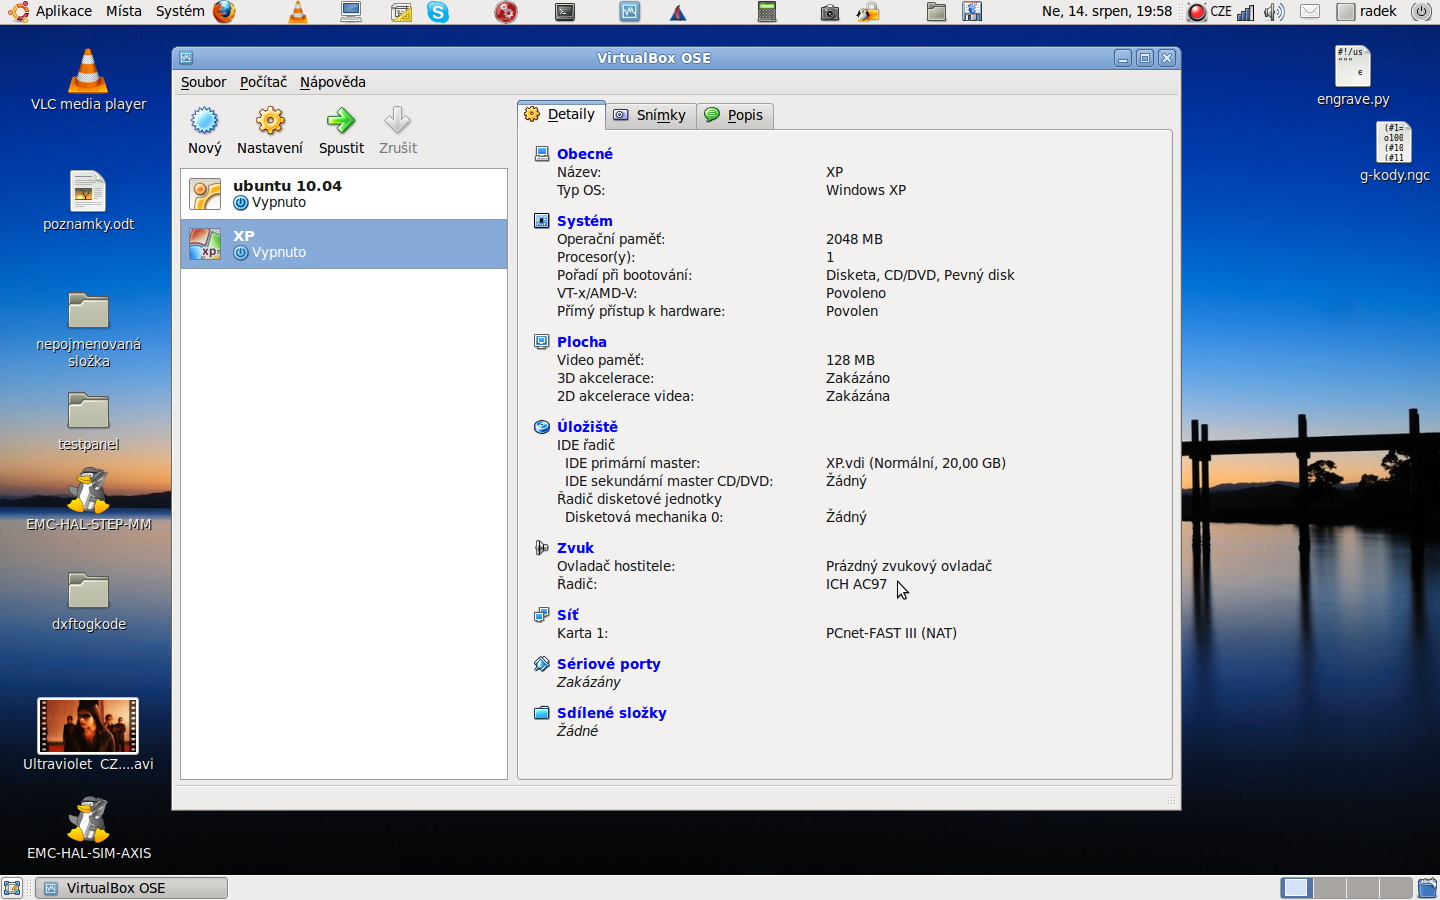
Task: Open Nastavení settings gear icon
Action: point(270,122)
